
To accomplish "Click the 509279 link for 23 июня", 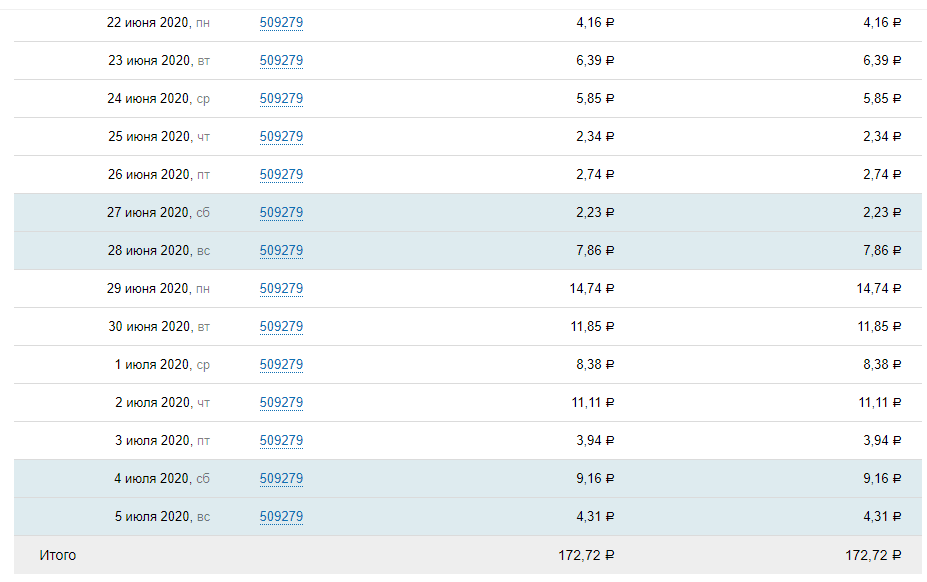I will pos(281,61).
